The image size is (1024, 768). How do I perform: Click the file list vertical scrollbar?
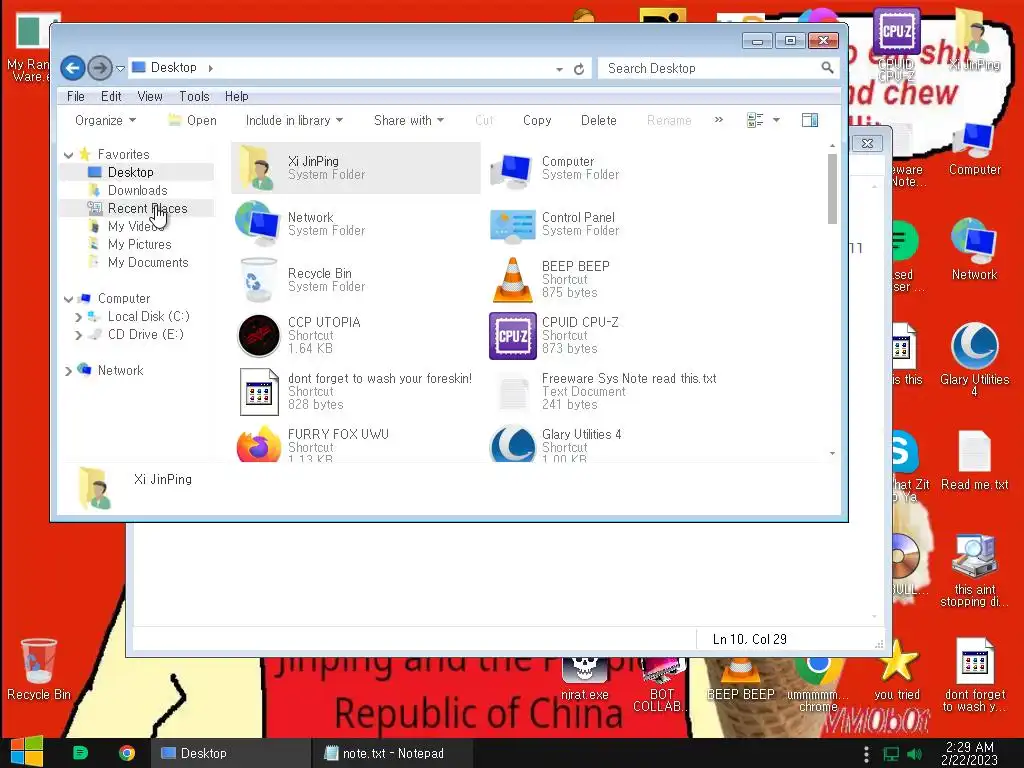(832, 189)
